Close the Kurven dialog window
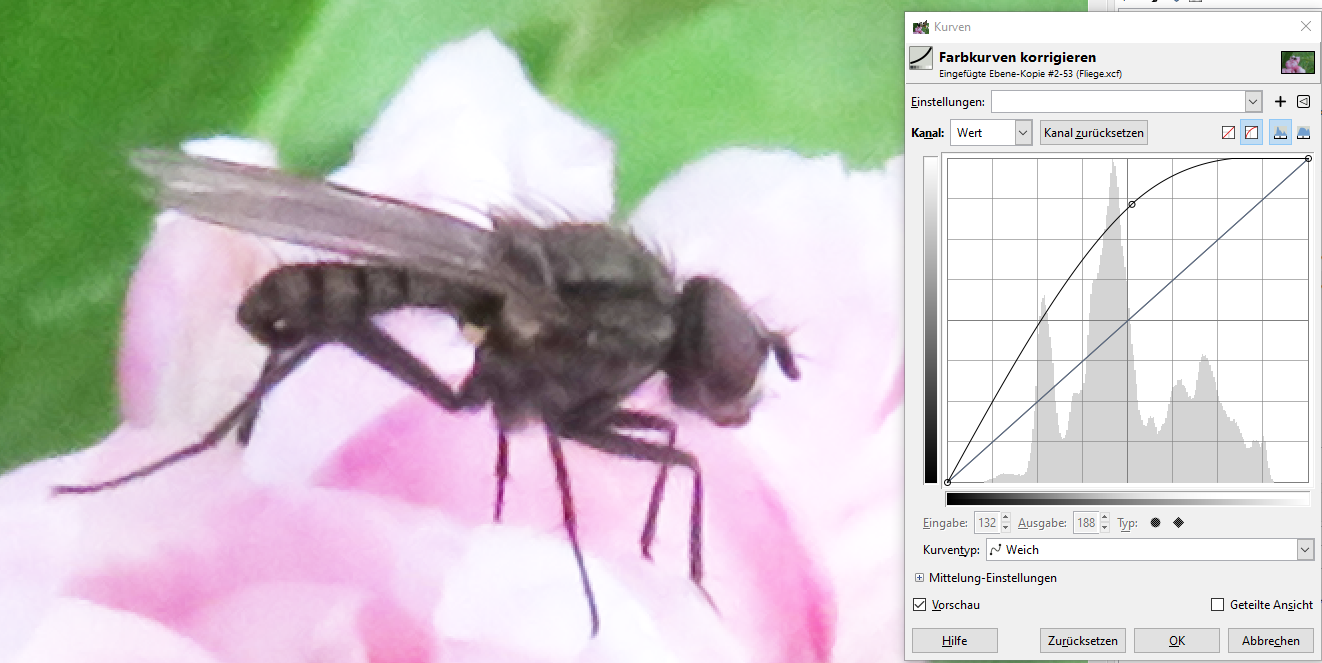The width and height of the screenshot is (1322, 663). tap(1305, 27)
